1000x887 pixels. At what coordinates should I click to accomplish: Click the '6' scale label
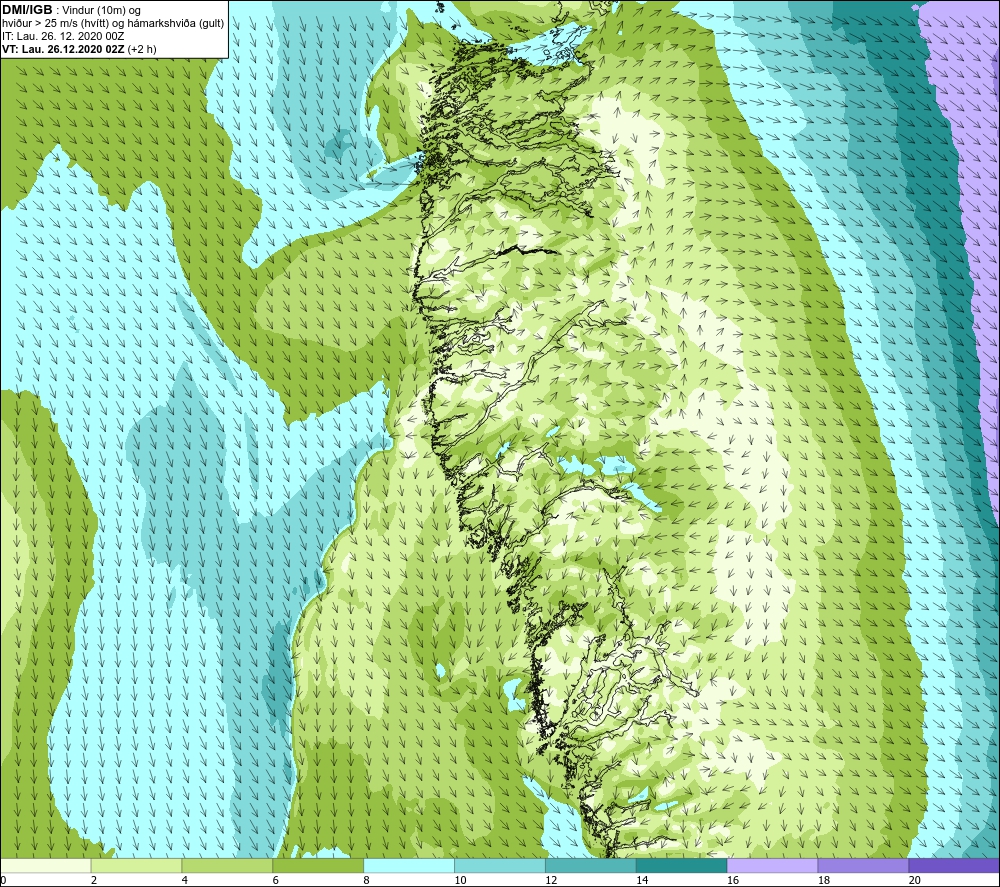276,880
